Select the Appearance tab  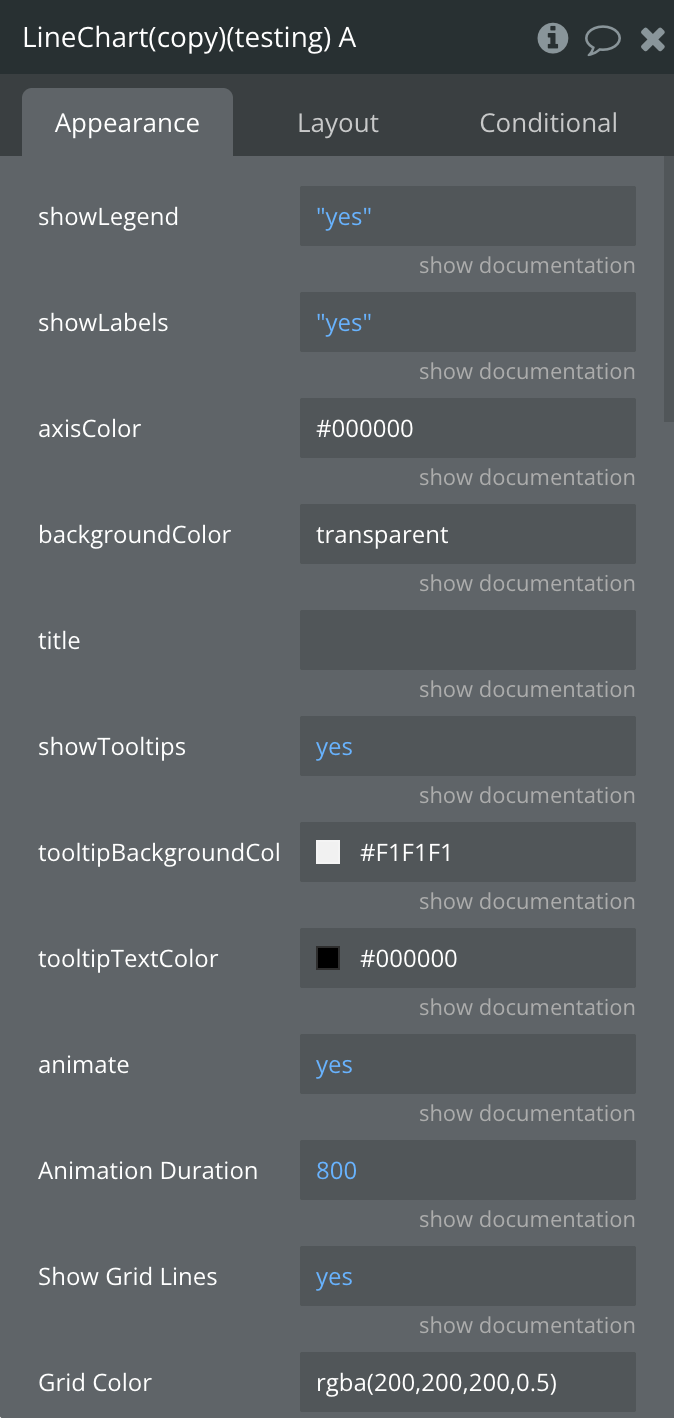coord(127,123)
